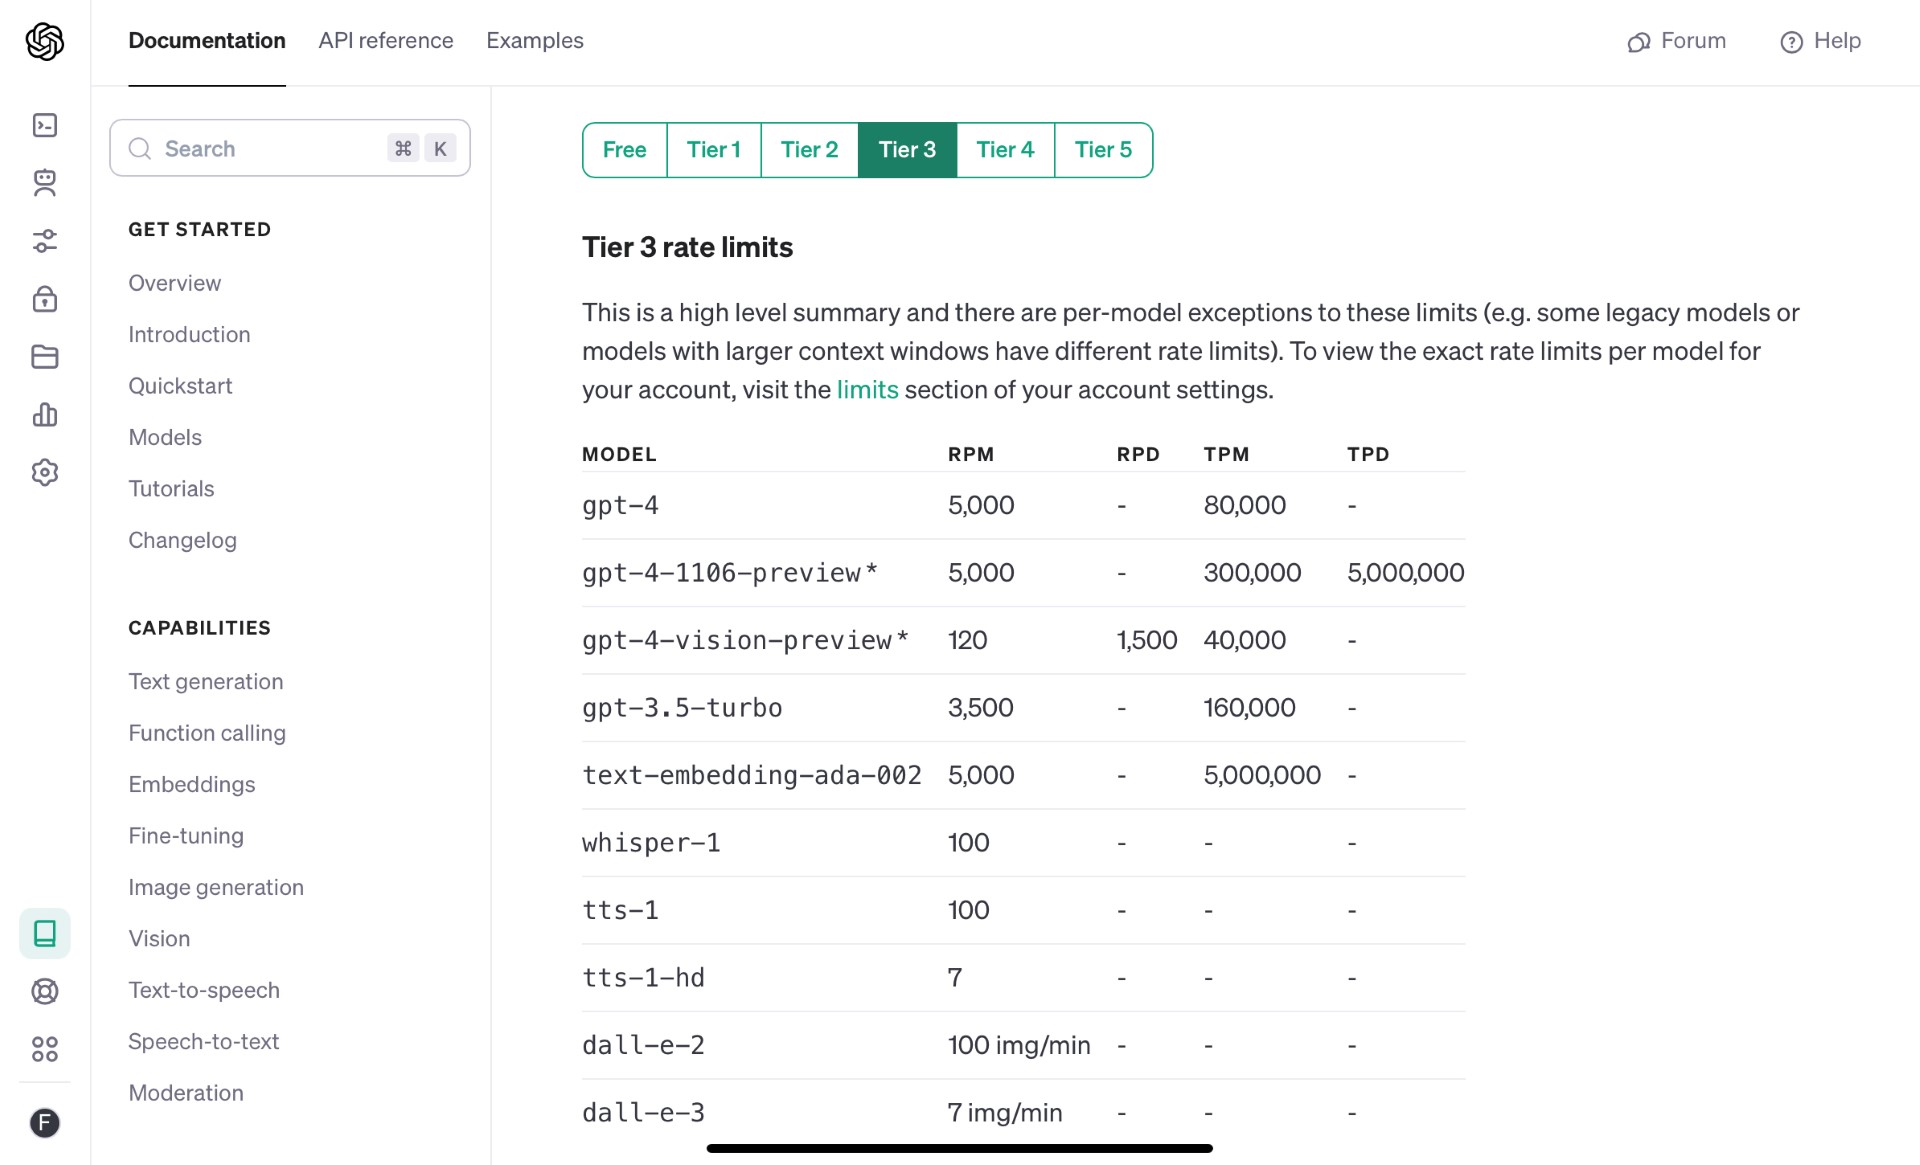Select the Tier 1 tab
The image size is (1920, 1165).
pos(714,150)
